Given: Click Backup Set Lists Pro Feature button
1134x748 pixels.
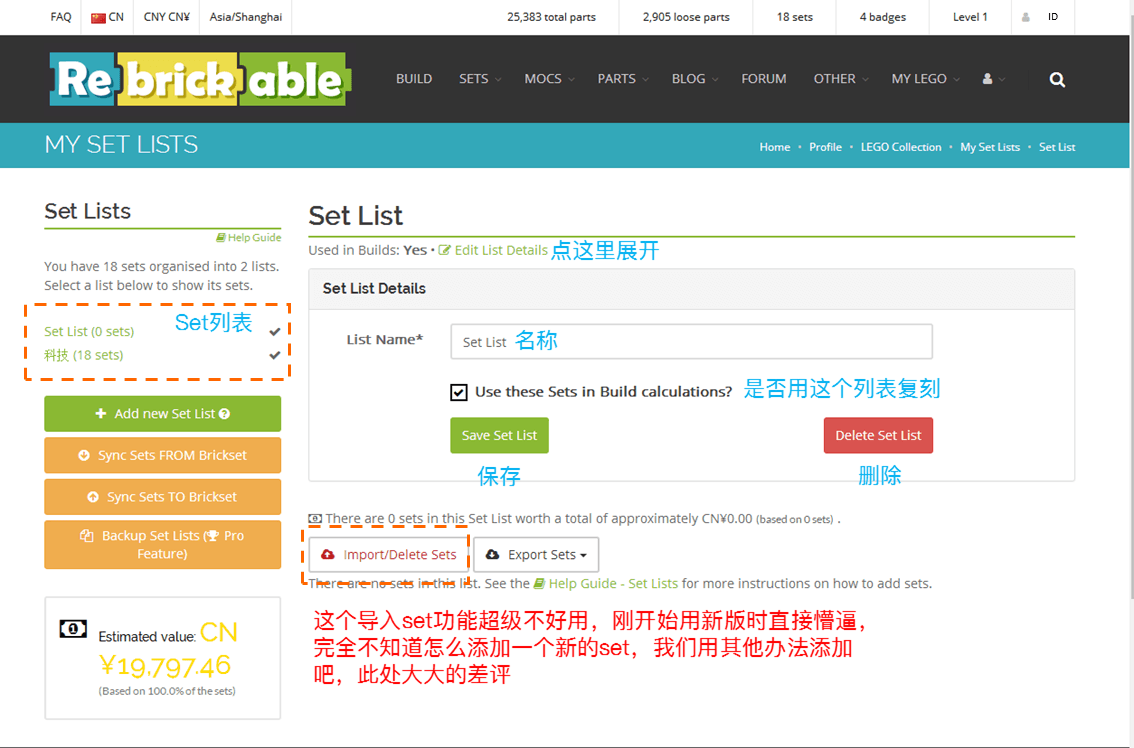Looking at the screenshot, I should pos(163,545).
